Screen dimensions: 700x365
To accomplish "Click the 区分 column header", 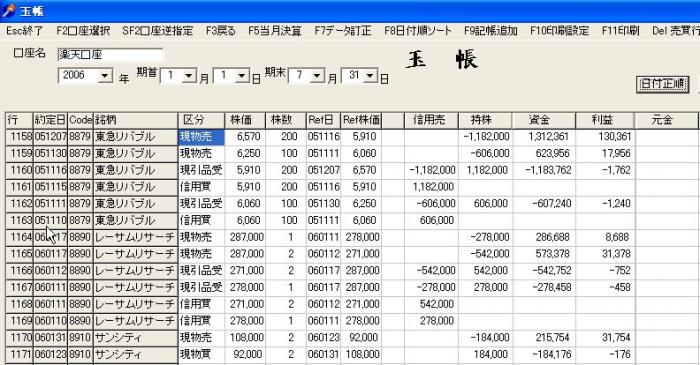I will [201, 120].
